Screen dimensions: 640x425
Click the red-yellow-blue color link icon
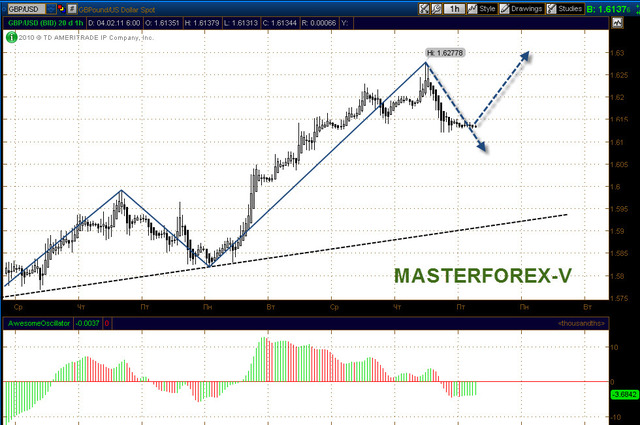pyautogui.click(x=61, y=9)
